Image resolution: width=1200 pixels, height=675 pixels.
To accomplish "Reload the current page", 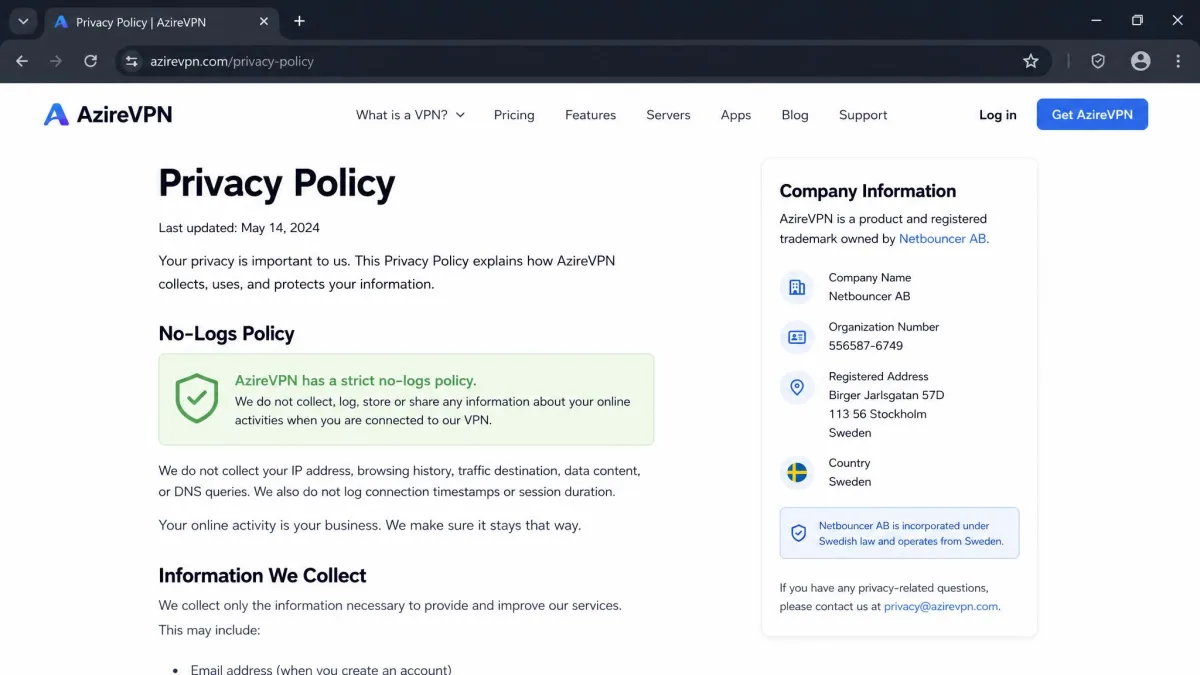I will [x=90, y=61].
